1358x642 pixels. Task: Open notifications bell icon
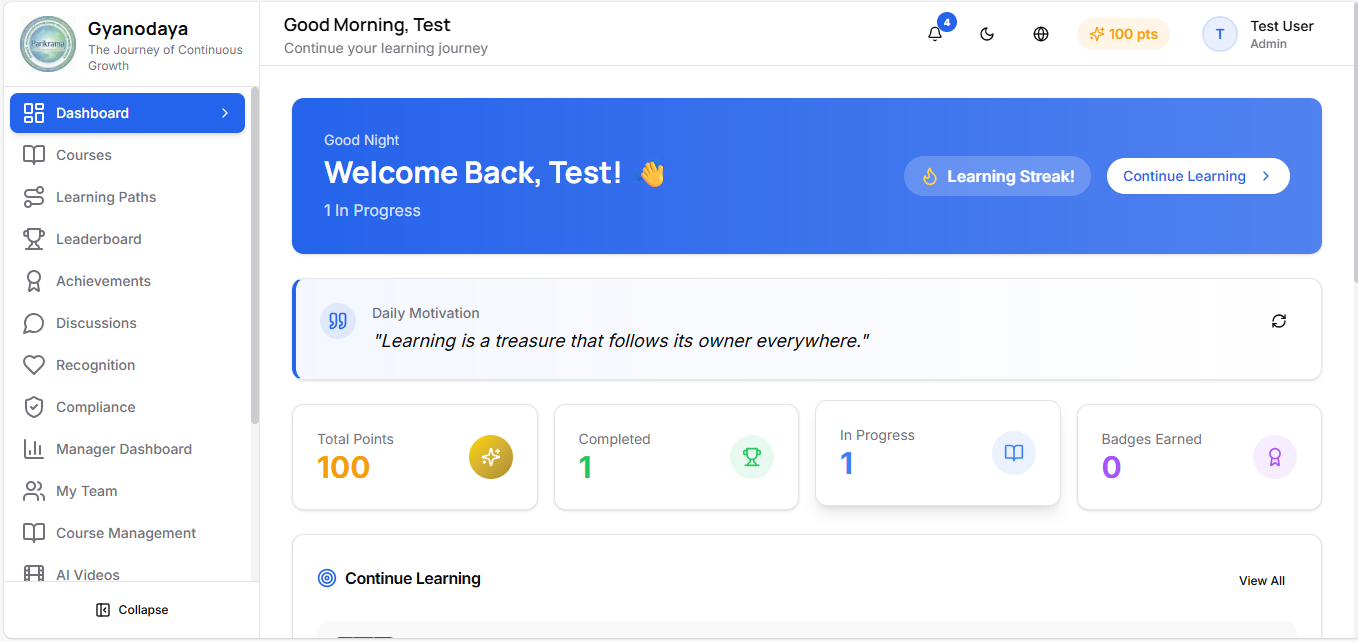pos(935,34)
